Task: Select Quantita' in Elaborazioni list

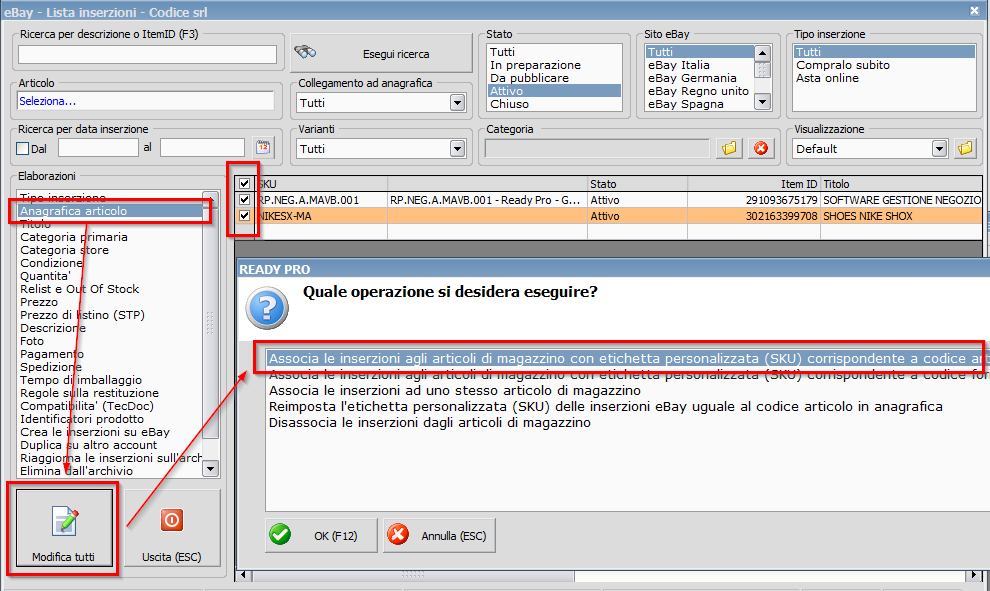Action: click(110, 276)
